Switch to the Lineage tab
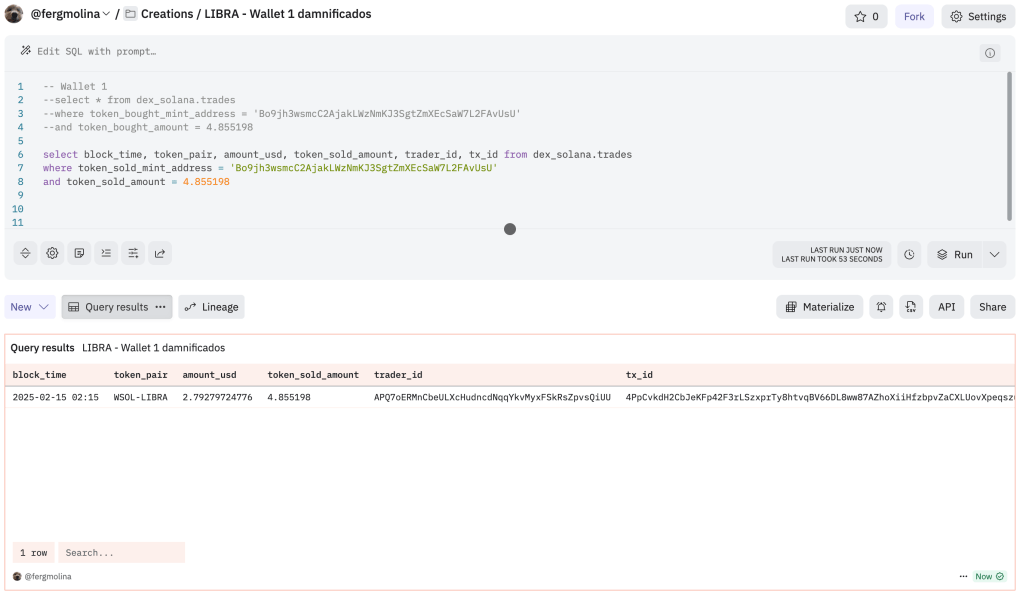Viewport: 1023px width, 598px height. coord(211,307)
